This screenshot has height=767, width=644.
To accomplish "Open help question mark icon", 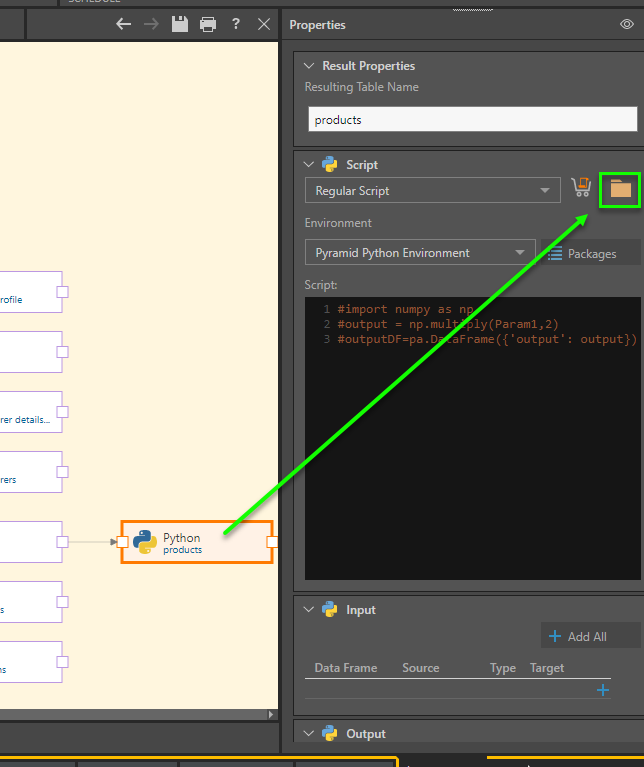I will point(236,24).
